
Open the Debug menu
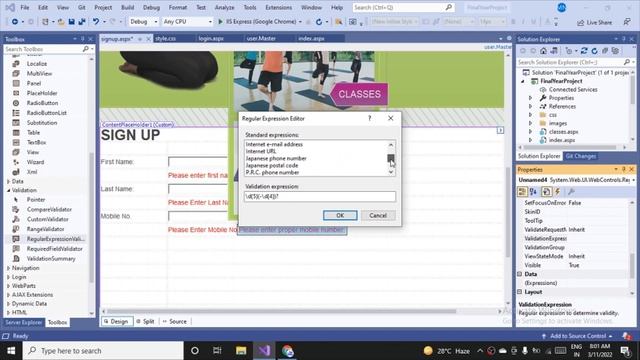[151, 7]
